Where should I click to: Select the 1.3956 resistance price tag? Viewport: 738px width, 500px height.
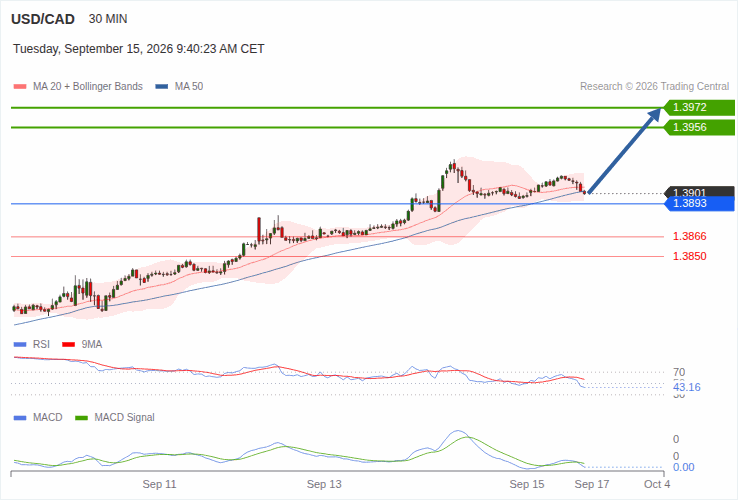pos(699,128)
